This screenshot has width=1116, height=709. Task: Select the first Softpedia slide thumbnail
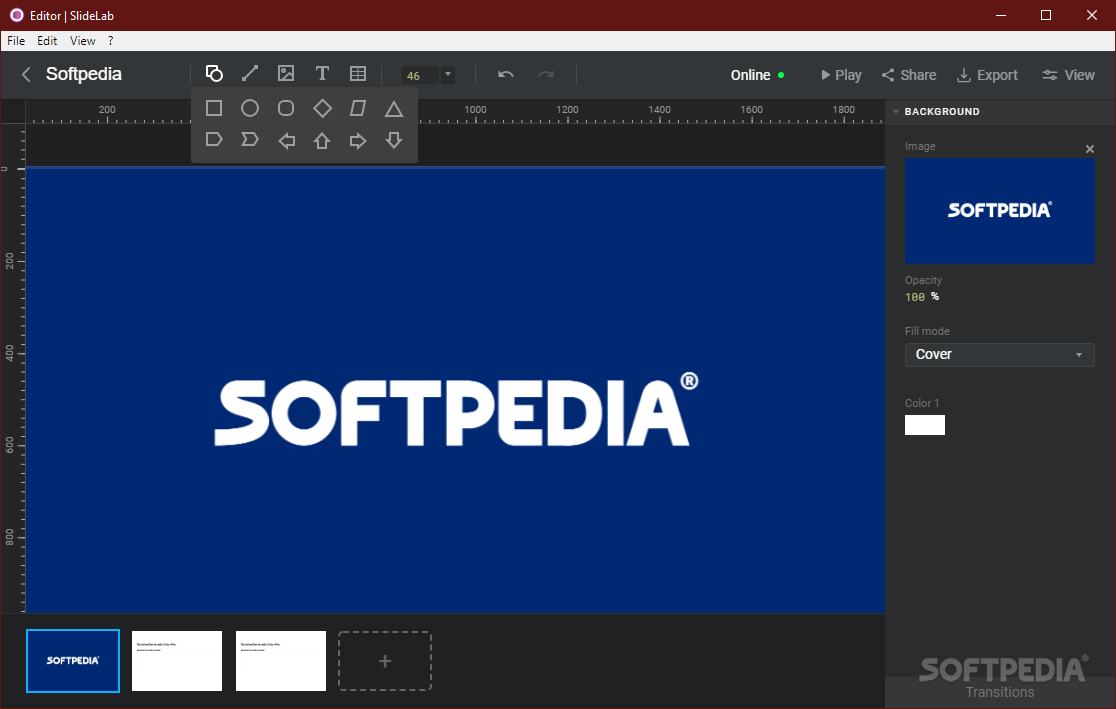[x=73, y=661]
